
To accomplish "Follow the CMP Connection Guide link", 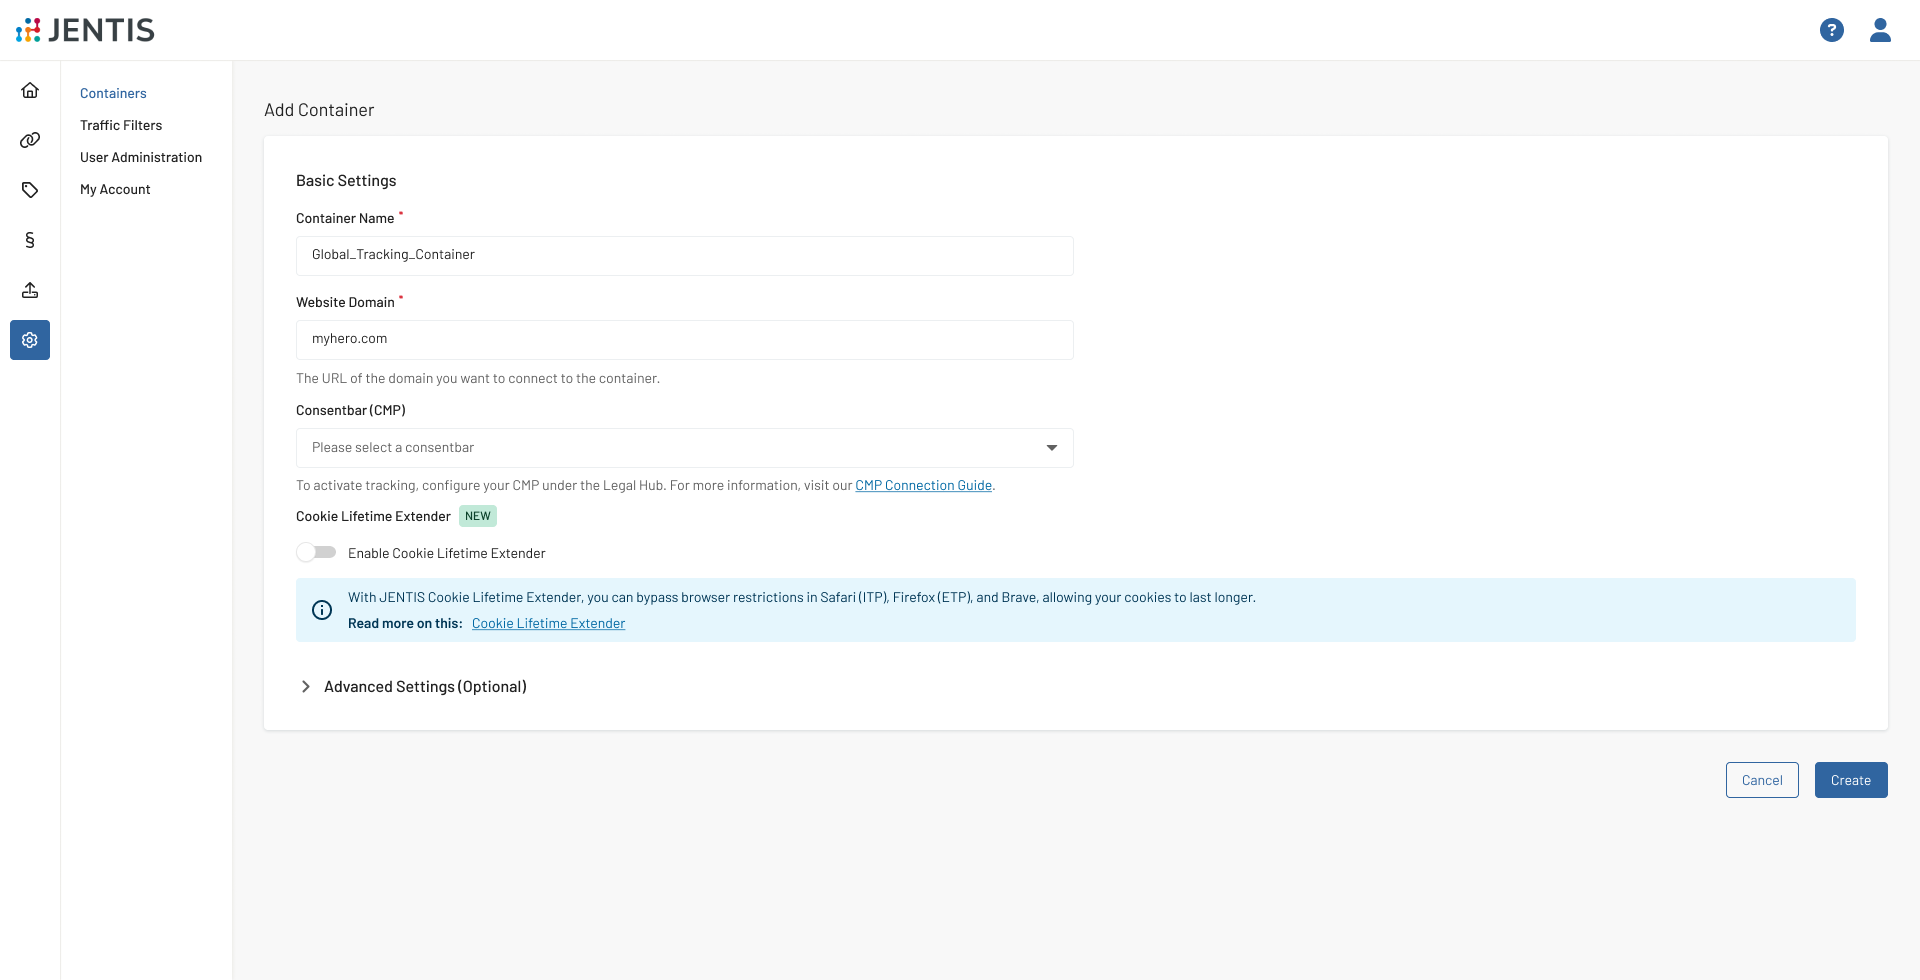I will (x=923, y=485).
